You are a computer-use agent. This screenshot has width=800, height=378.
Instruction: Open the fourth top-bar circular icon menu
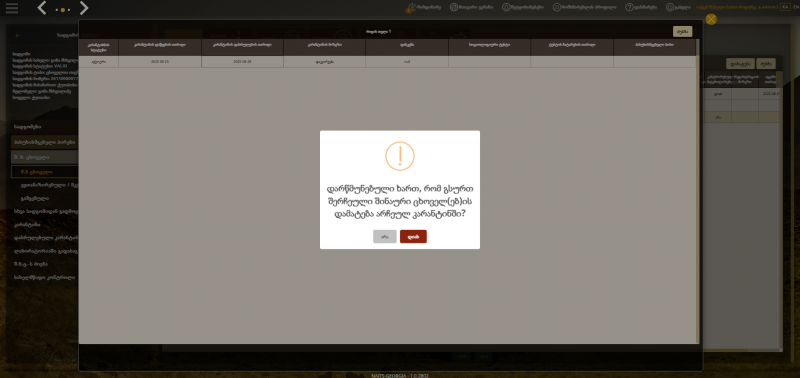click(557, 7)
